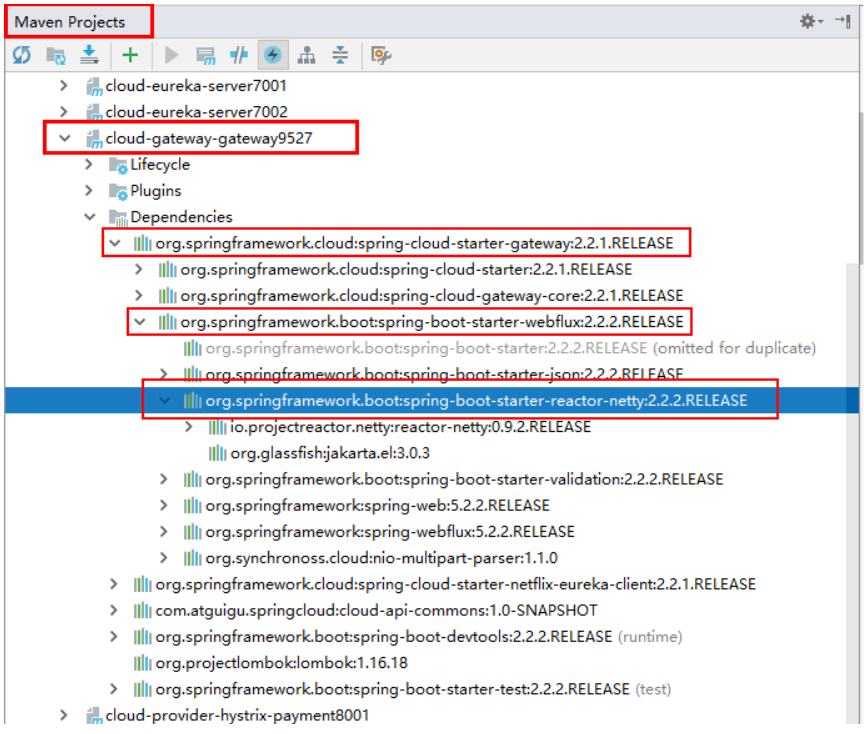Select the Maven Projects panel title

pyautogui.click(x=70, y=22)
